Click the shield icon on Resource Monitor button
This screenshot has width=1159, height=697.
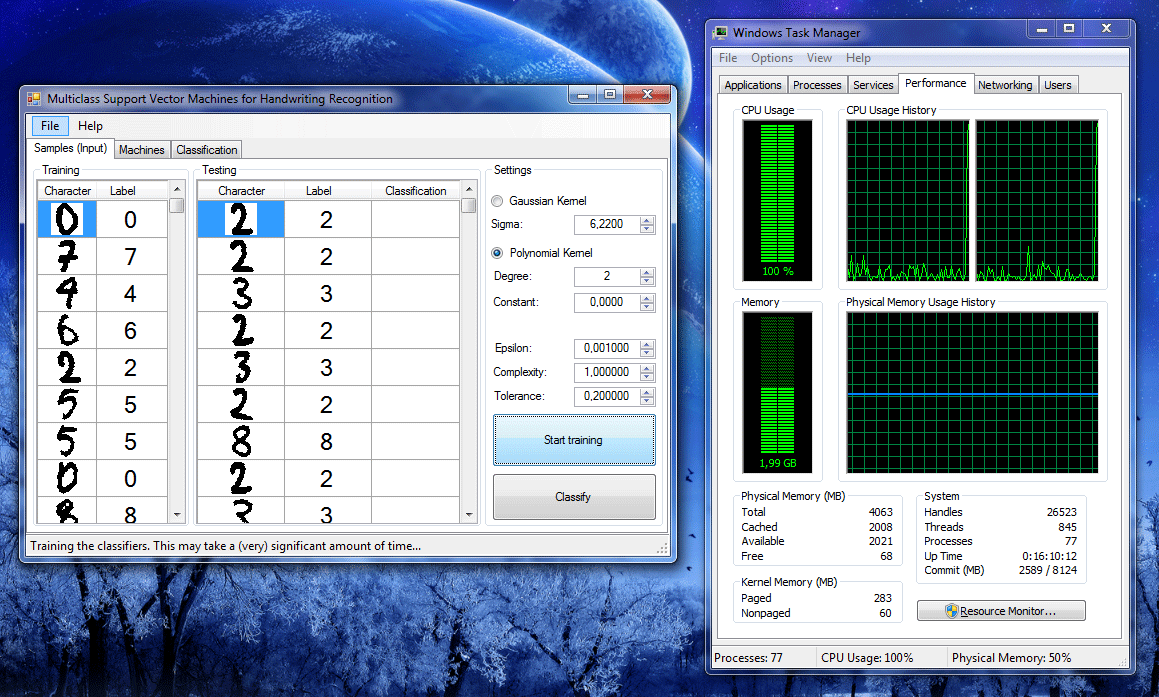pyautogui.click(x=951, y=611)
